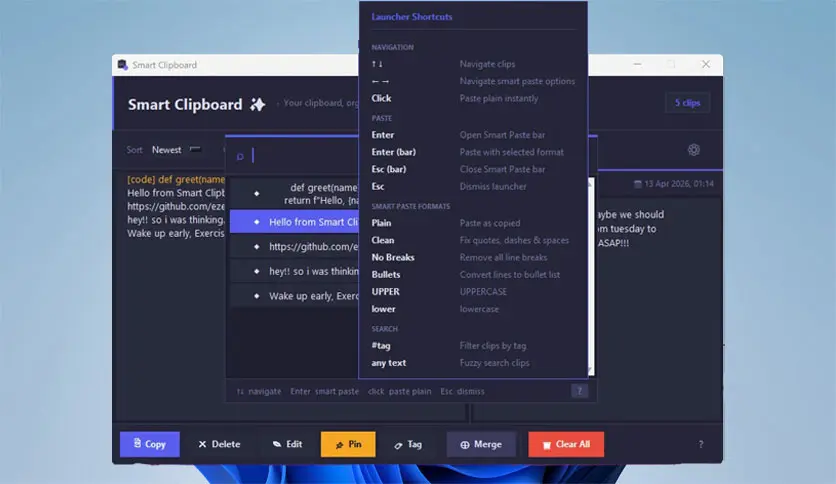Screen dimensions: 836x484
Task: Click the #tag search shortcut entry
Action: click(x=381, y=345)
